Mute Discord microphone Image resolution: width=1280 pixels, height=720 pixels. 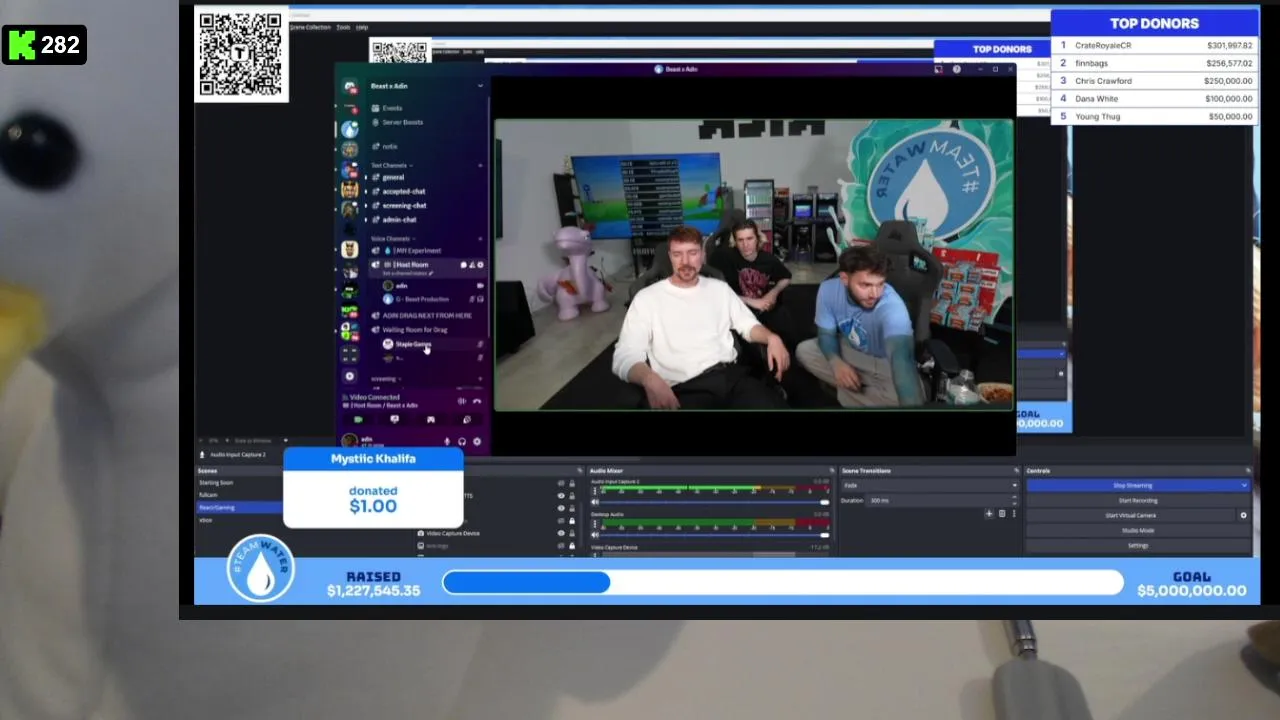pyautogui.click(x=447, y=441)
